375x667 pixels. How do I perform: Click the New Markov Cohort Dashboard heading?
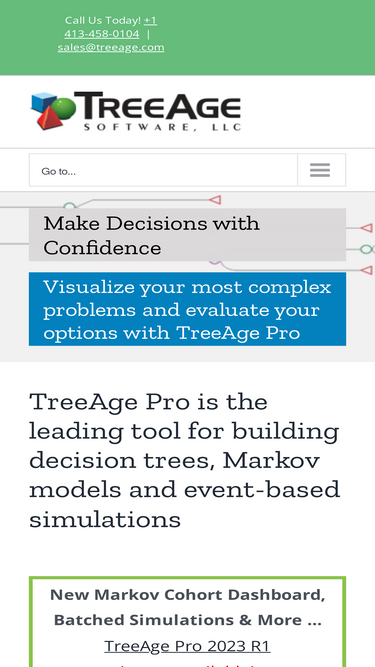click(188, 607)
